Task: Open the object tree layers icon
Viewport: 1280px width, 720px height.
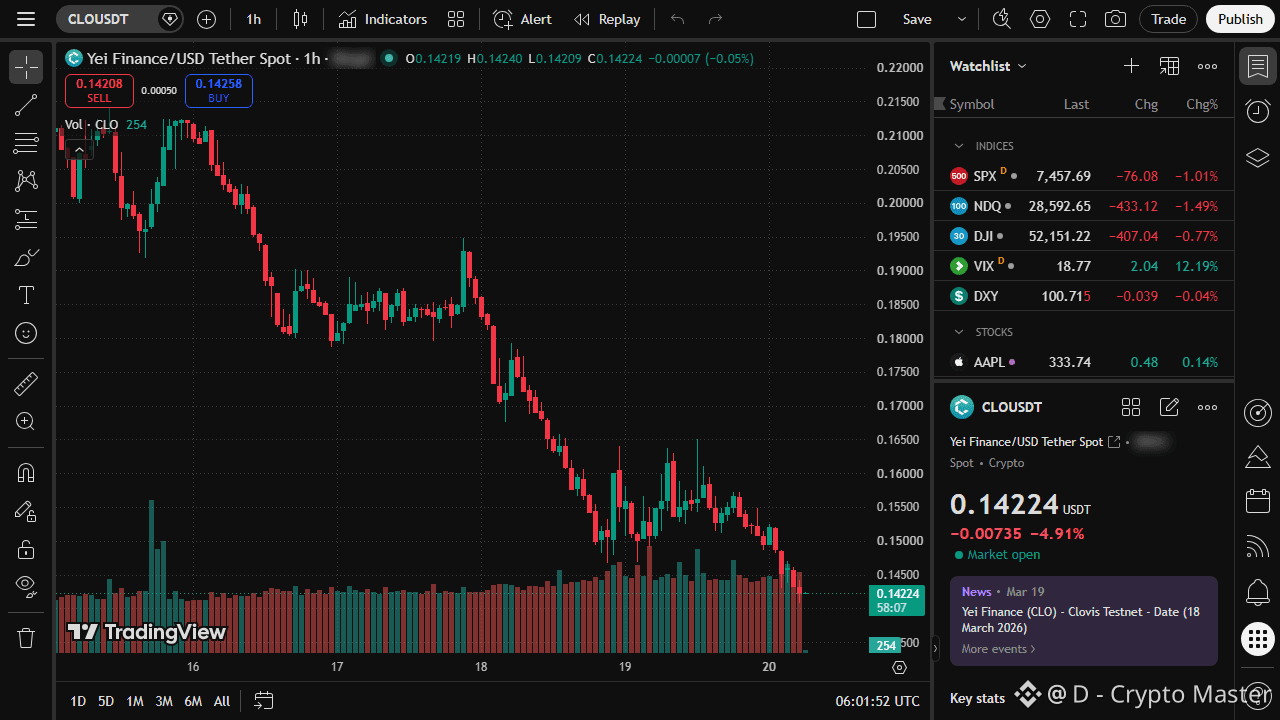Action: point(1258,157)
